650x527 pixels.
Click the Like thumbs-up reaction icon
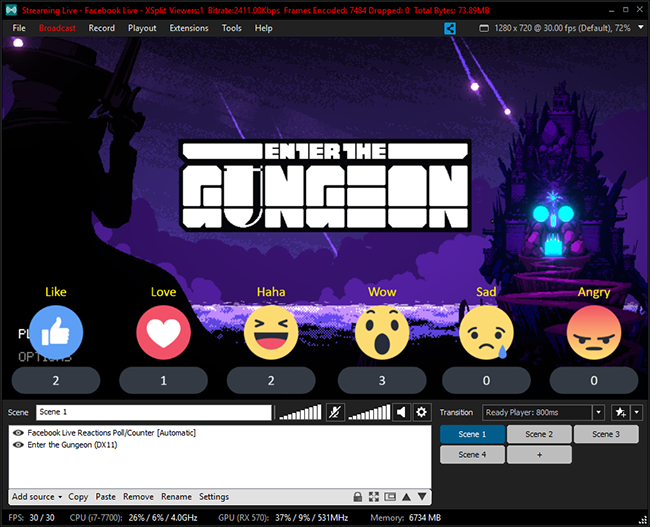tap(56, 333)
